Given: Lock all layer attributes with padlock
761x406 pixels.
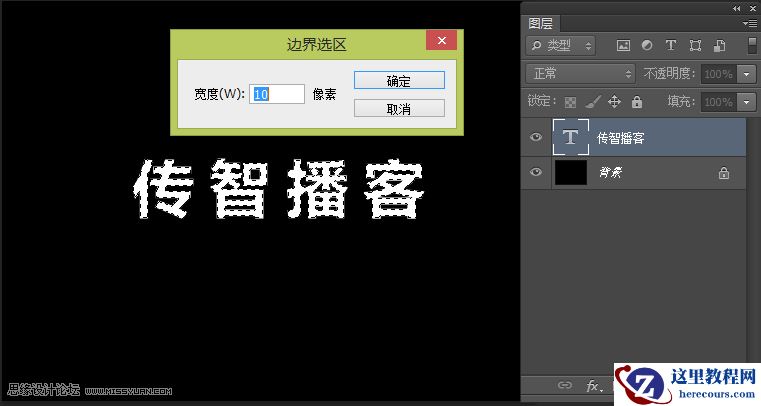Looking at the screenshot, I should tap(637, 101).
